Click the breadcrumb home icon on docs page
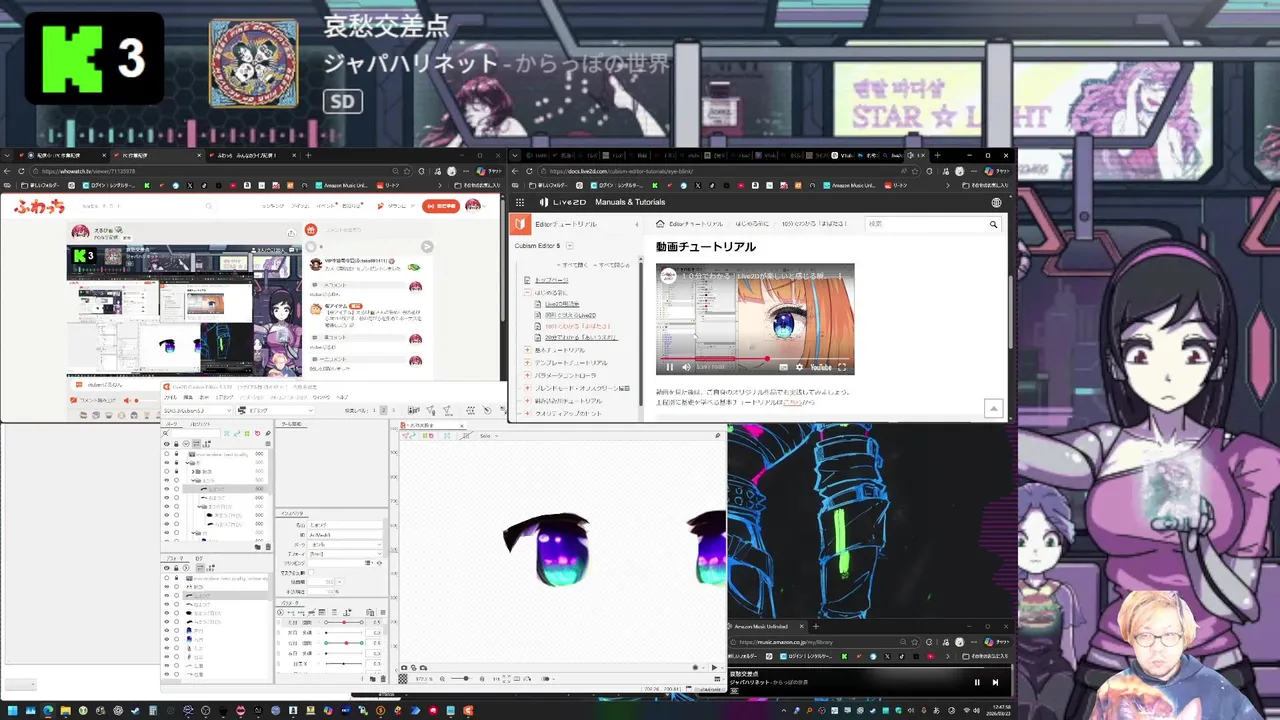 (660, 224)
